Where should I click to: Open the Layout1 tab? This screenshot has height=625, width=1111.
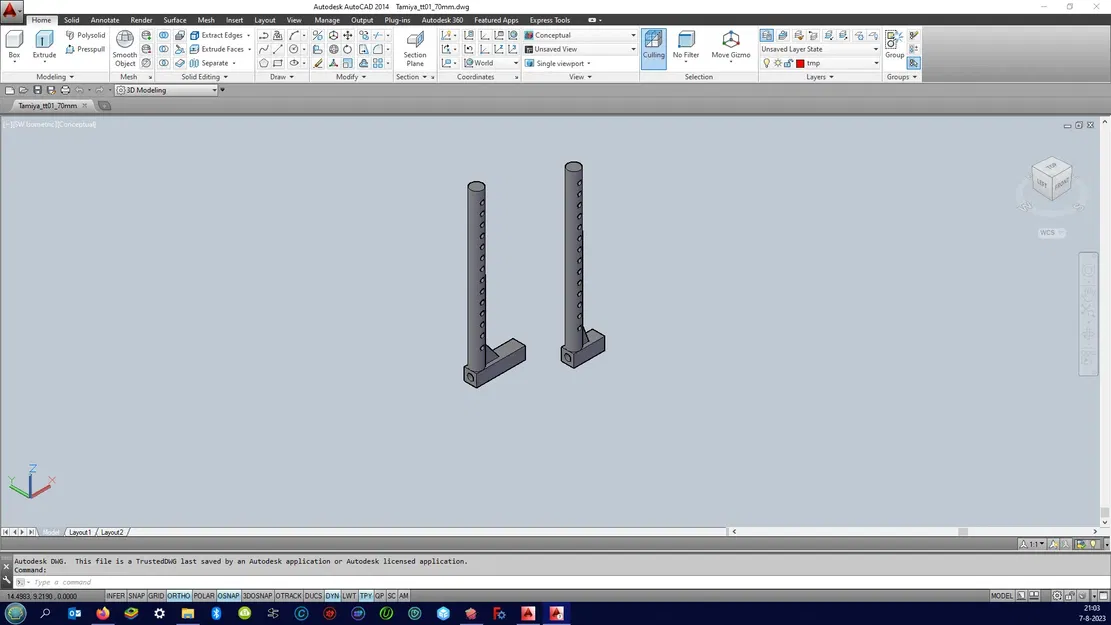(x=80, y=532)
